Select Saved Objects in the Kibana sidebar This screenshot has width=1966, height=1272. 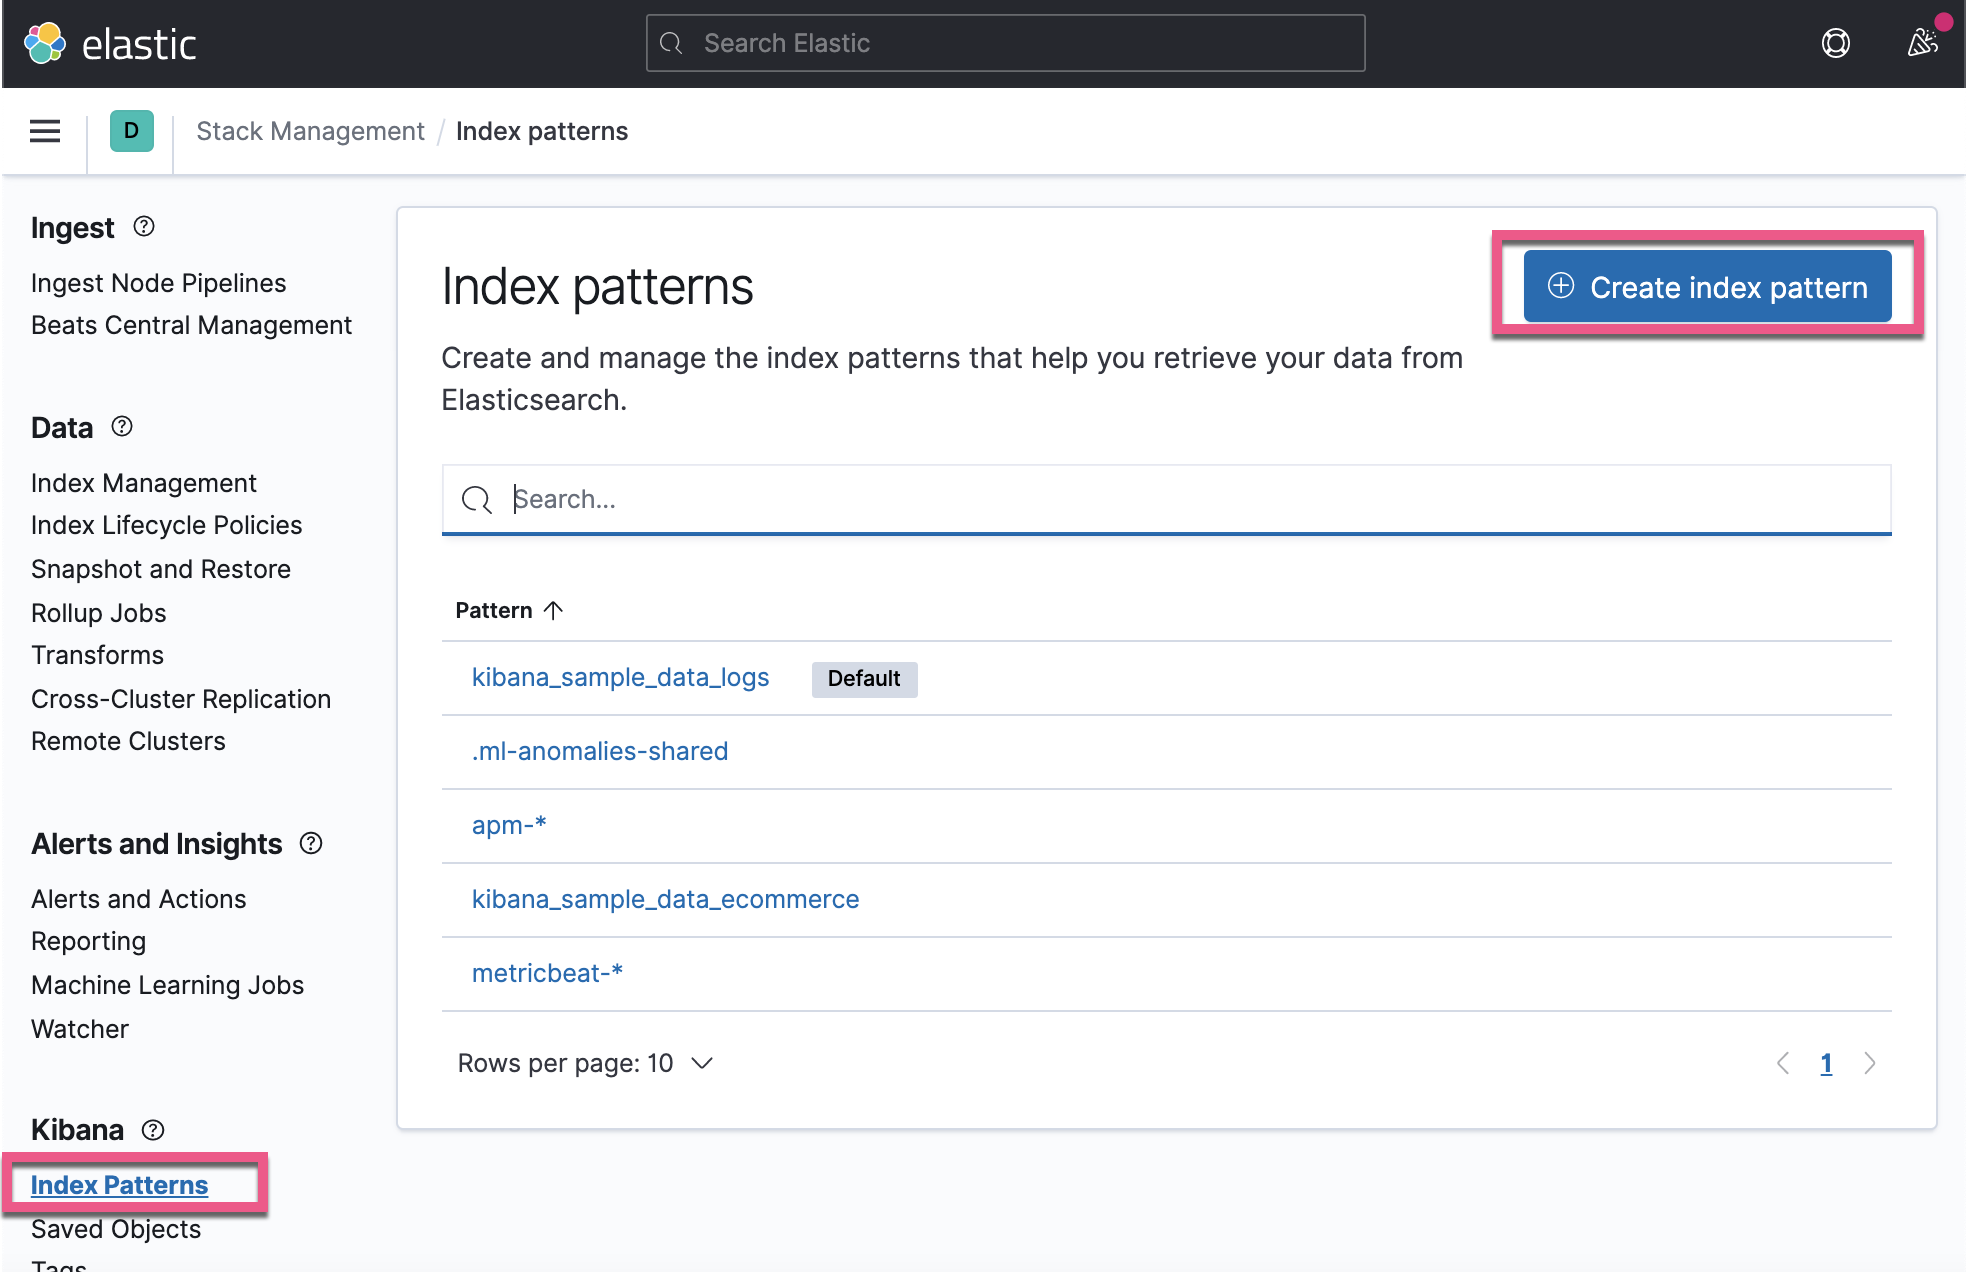(115, 1229)
